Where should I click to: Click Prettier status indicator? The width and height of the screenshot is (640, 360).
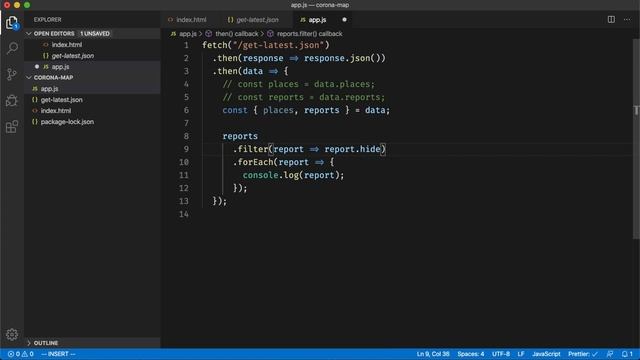pyautogui.click(x=582, y=354)
